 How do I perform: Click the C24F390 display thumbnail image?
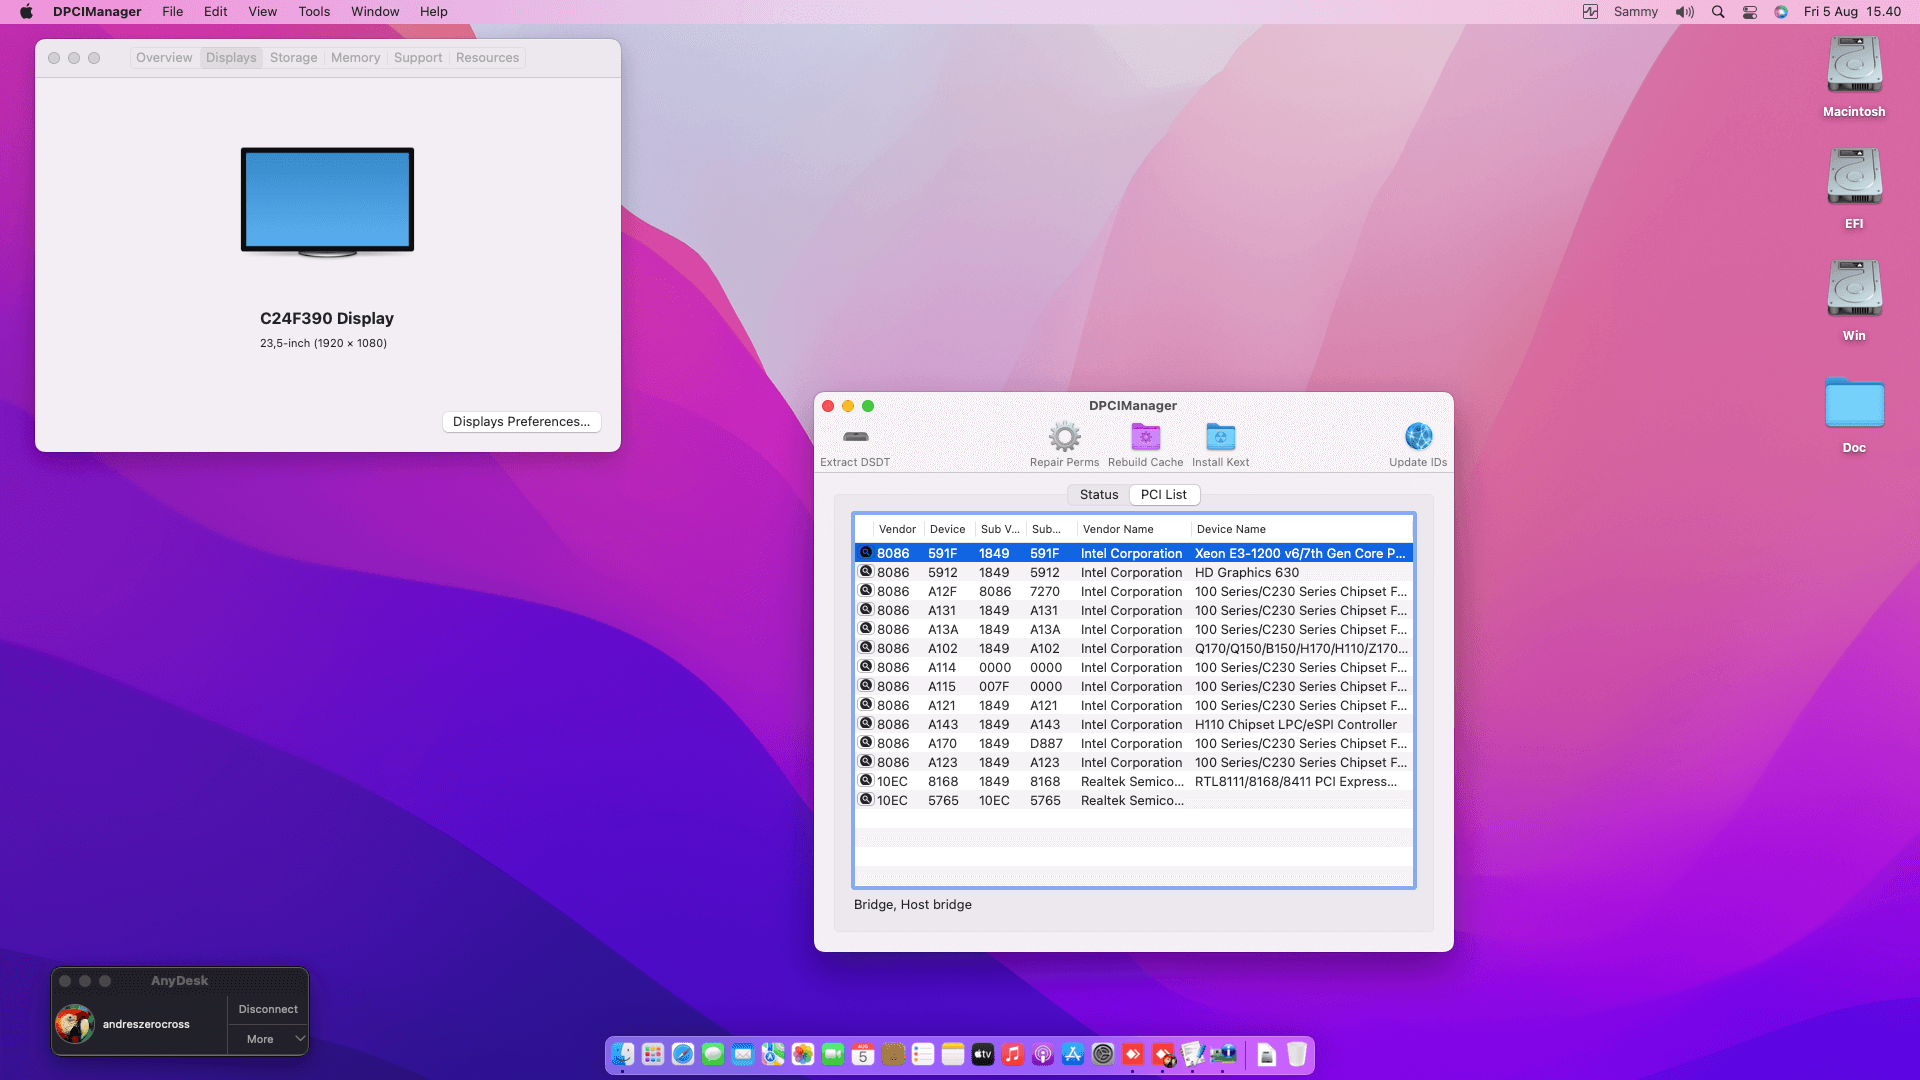[x=327, y=201]
